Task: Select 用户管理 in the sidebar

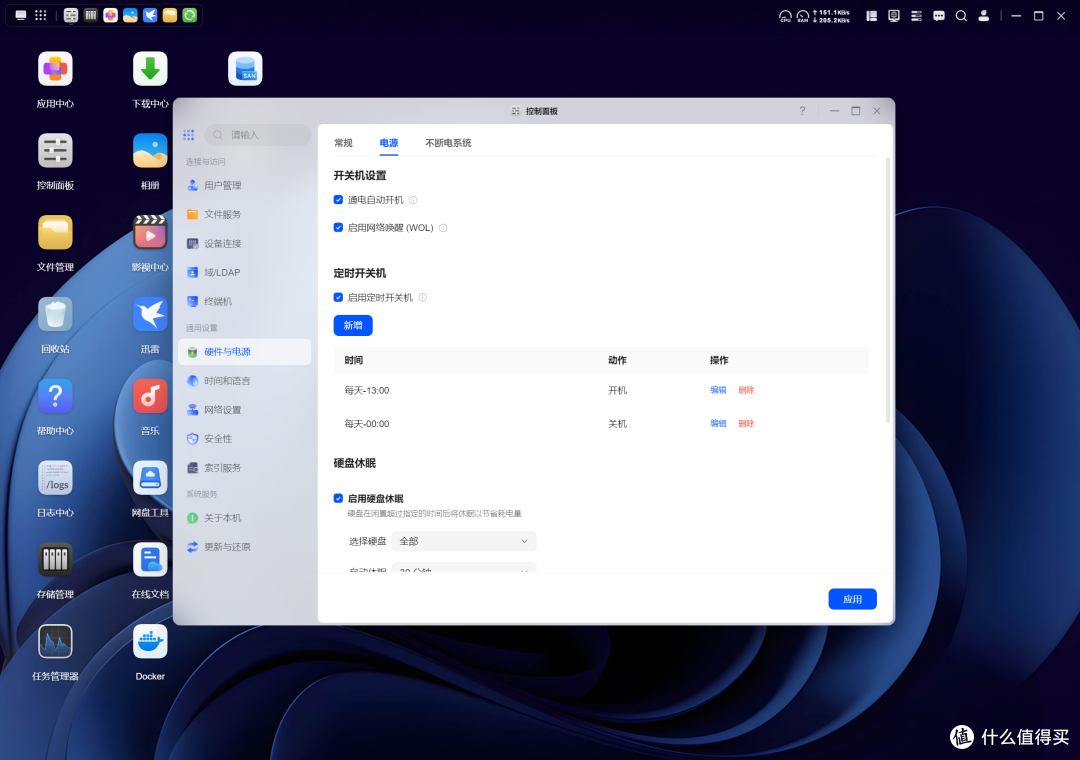Action: 245,185
